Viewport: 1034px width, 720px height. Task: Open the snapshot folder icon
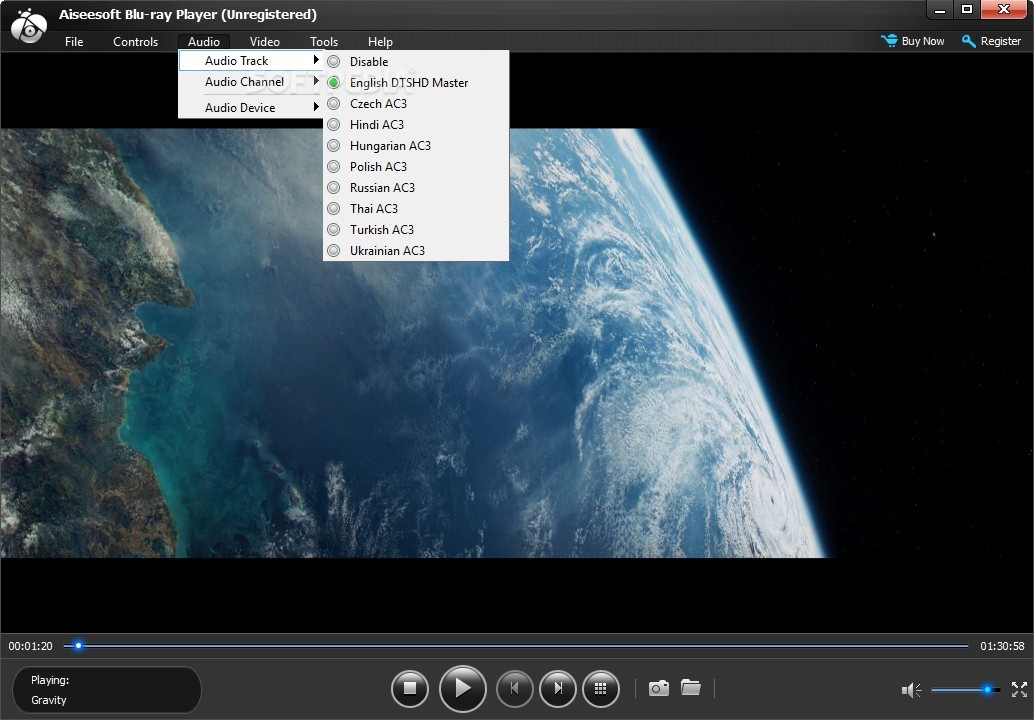click(690, 688)
